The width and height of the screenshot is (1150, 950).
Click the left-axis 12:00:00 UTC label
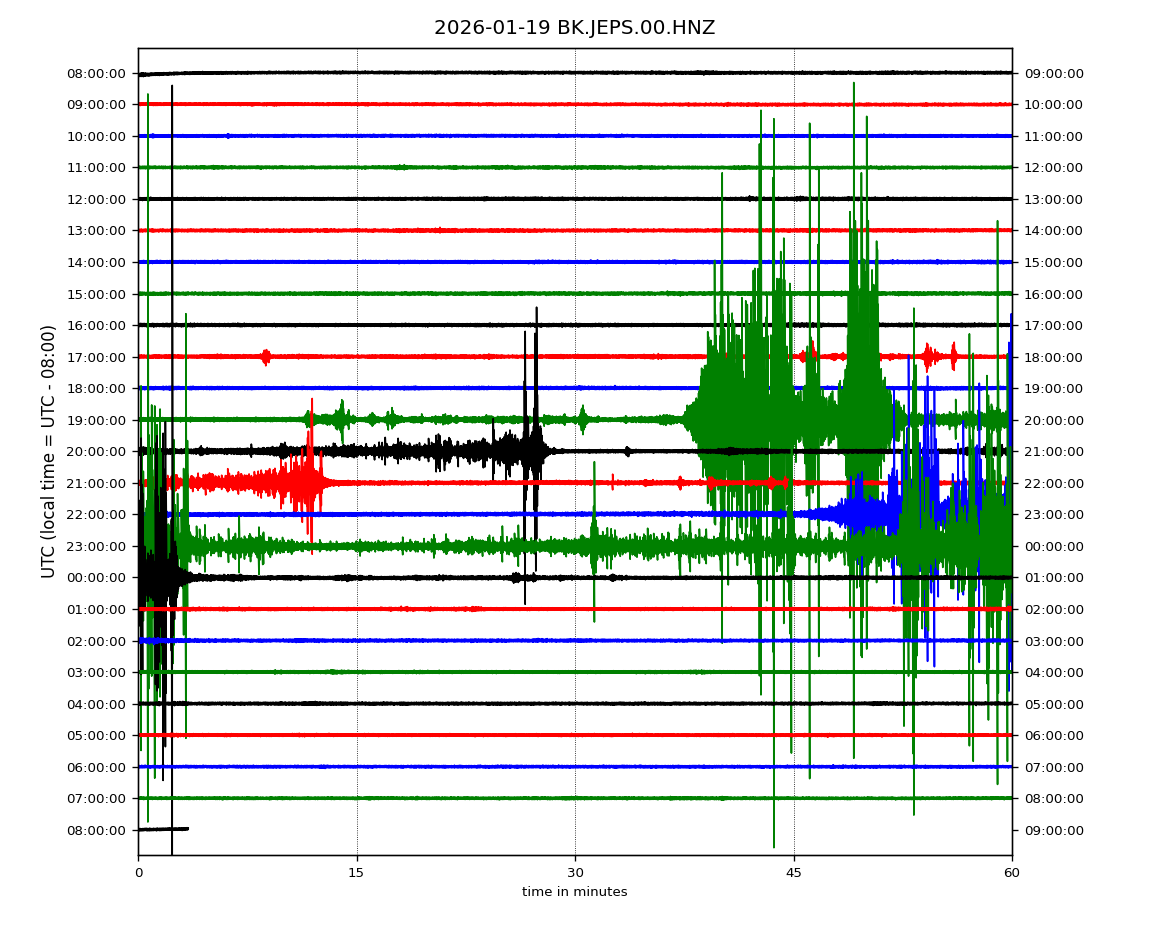[98, 199]
